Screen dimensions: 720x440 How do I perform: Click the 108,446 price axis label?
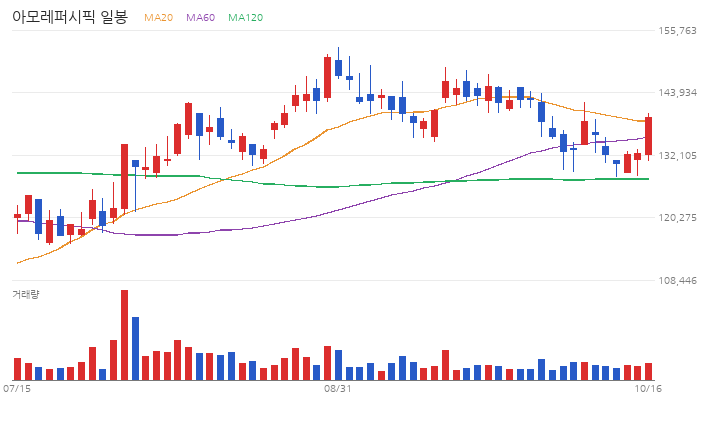pyautogui.click(x=677, y=280)
